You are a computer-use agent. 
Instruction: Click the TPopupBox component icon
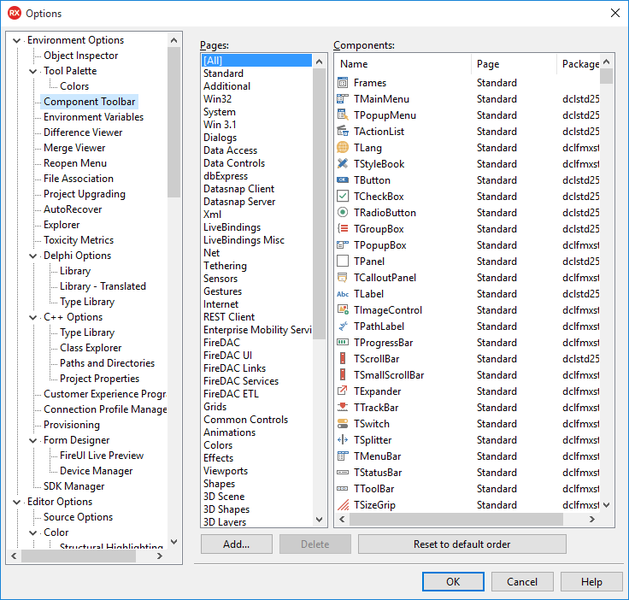click(343, 245)
